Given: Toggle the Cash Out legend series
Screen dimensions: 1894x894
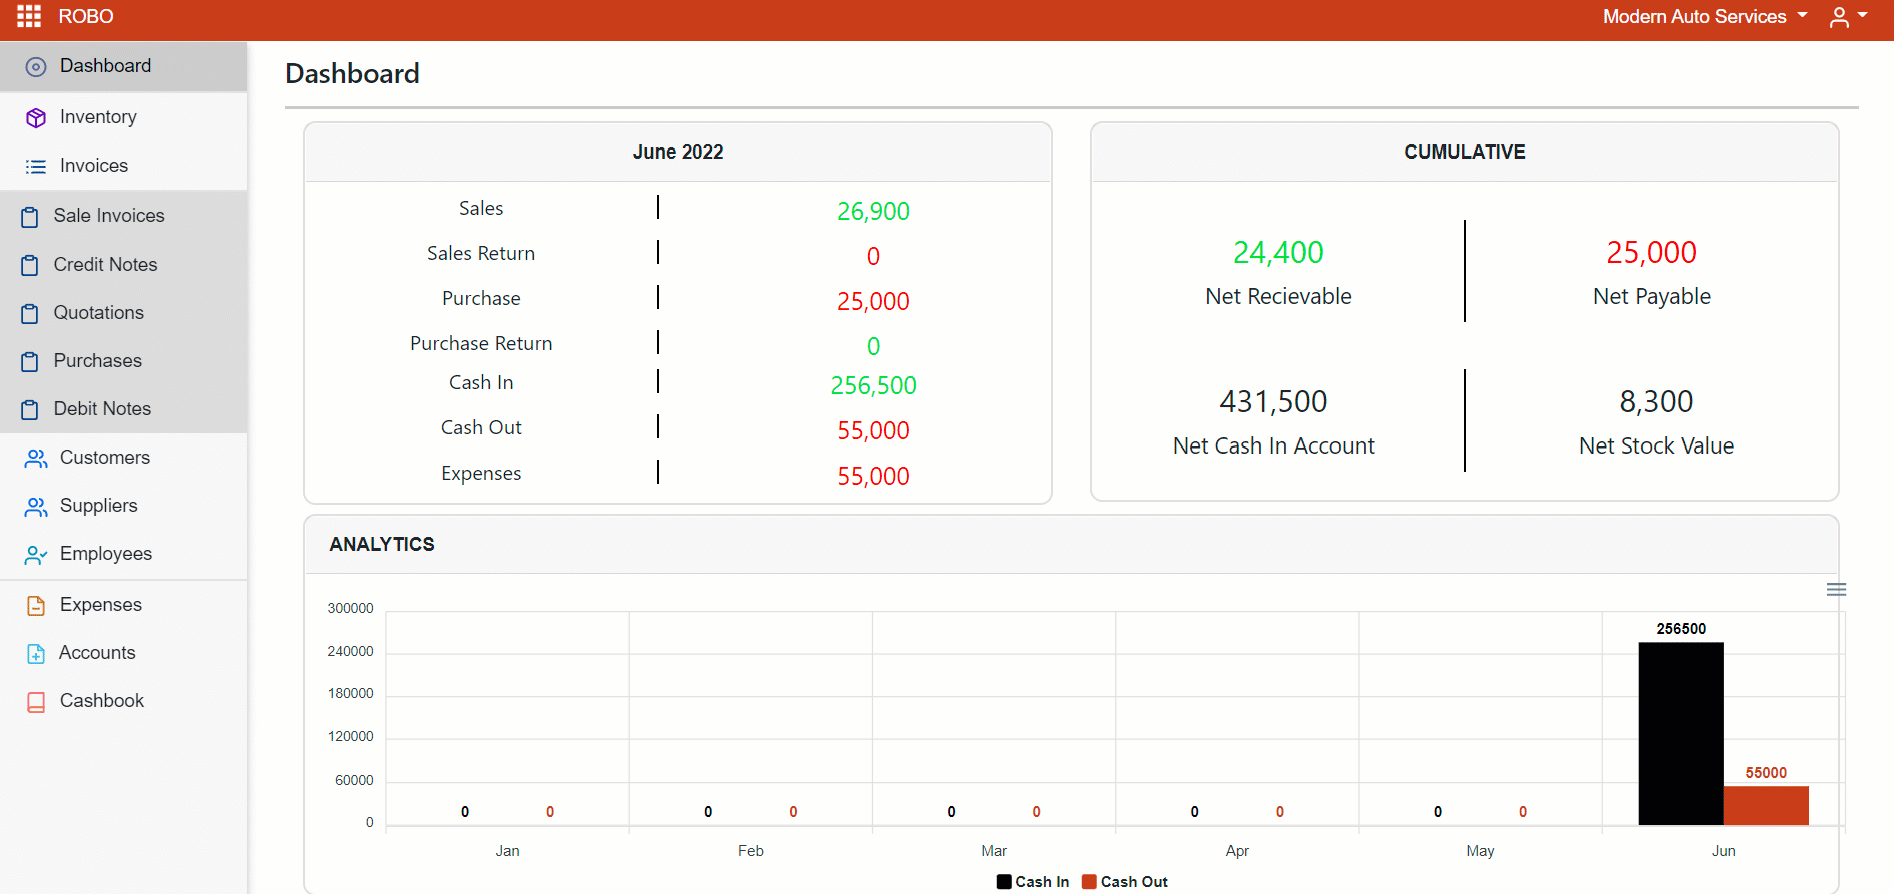Looking at the screenshot, I should point(1125,882).
